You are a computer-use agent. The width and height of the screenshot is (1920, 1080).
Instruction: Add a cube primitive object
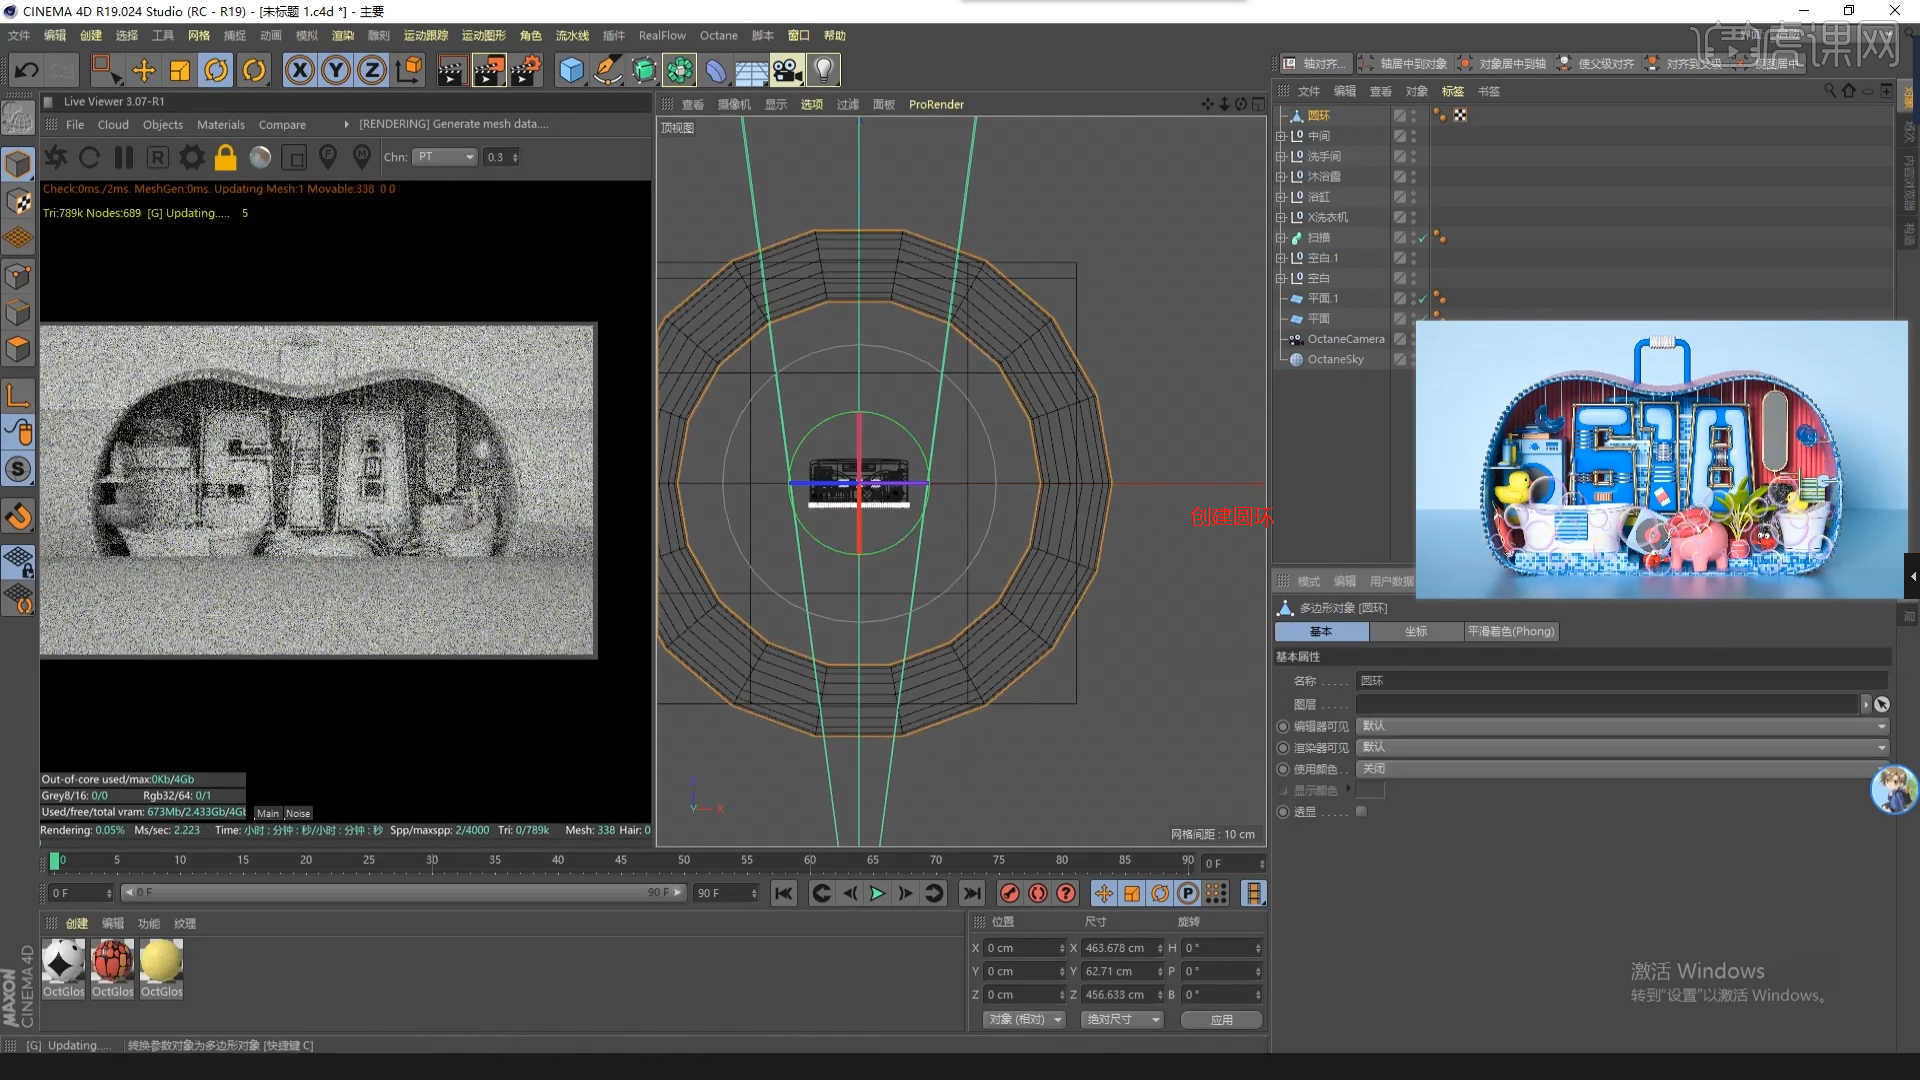(571, 70)
